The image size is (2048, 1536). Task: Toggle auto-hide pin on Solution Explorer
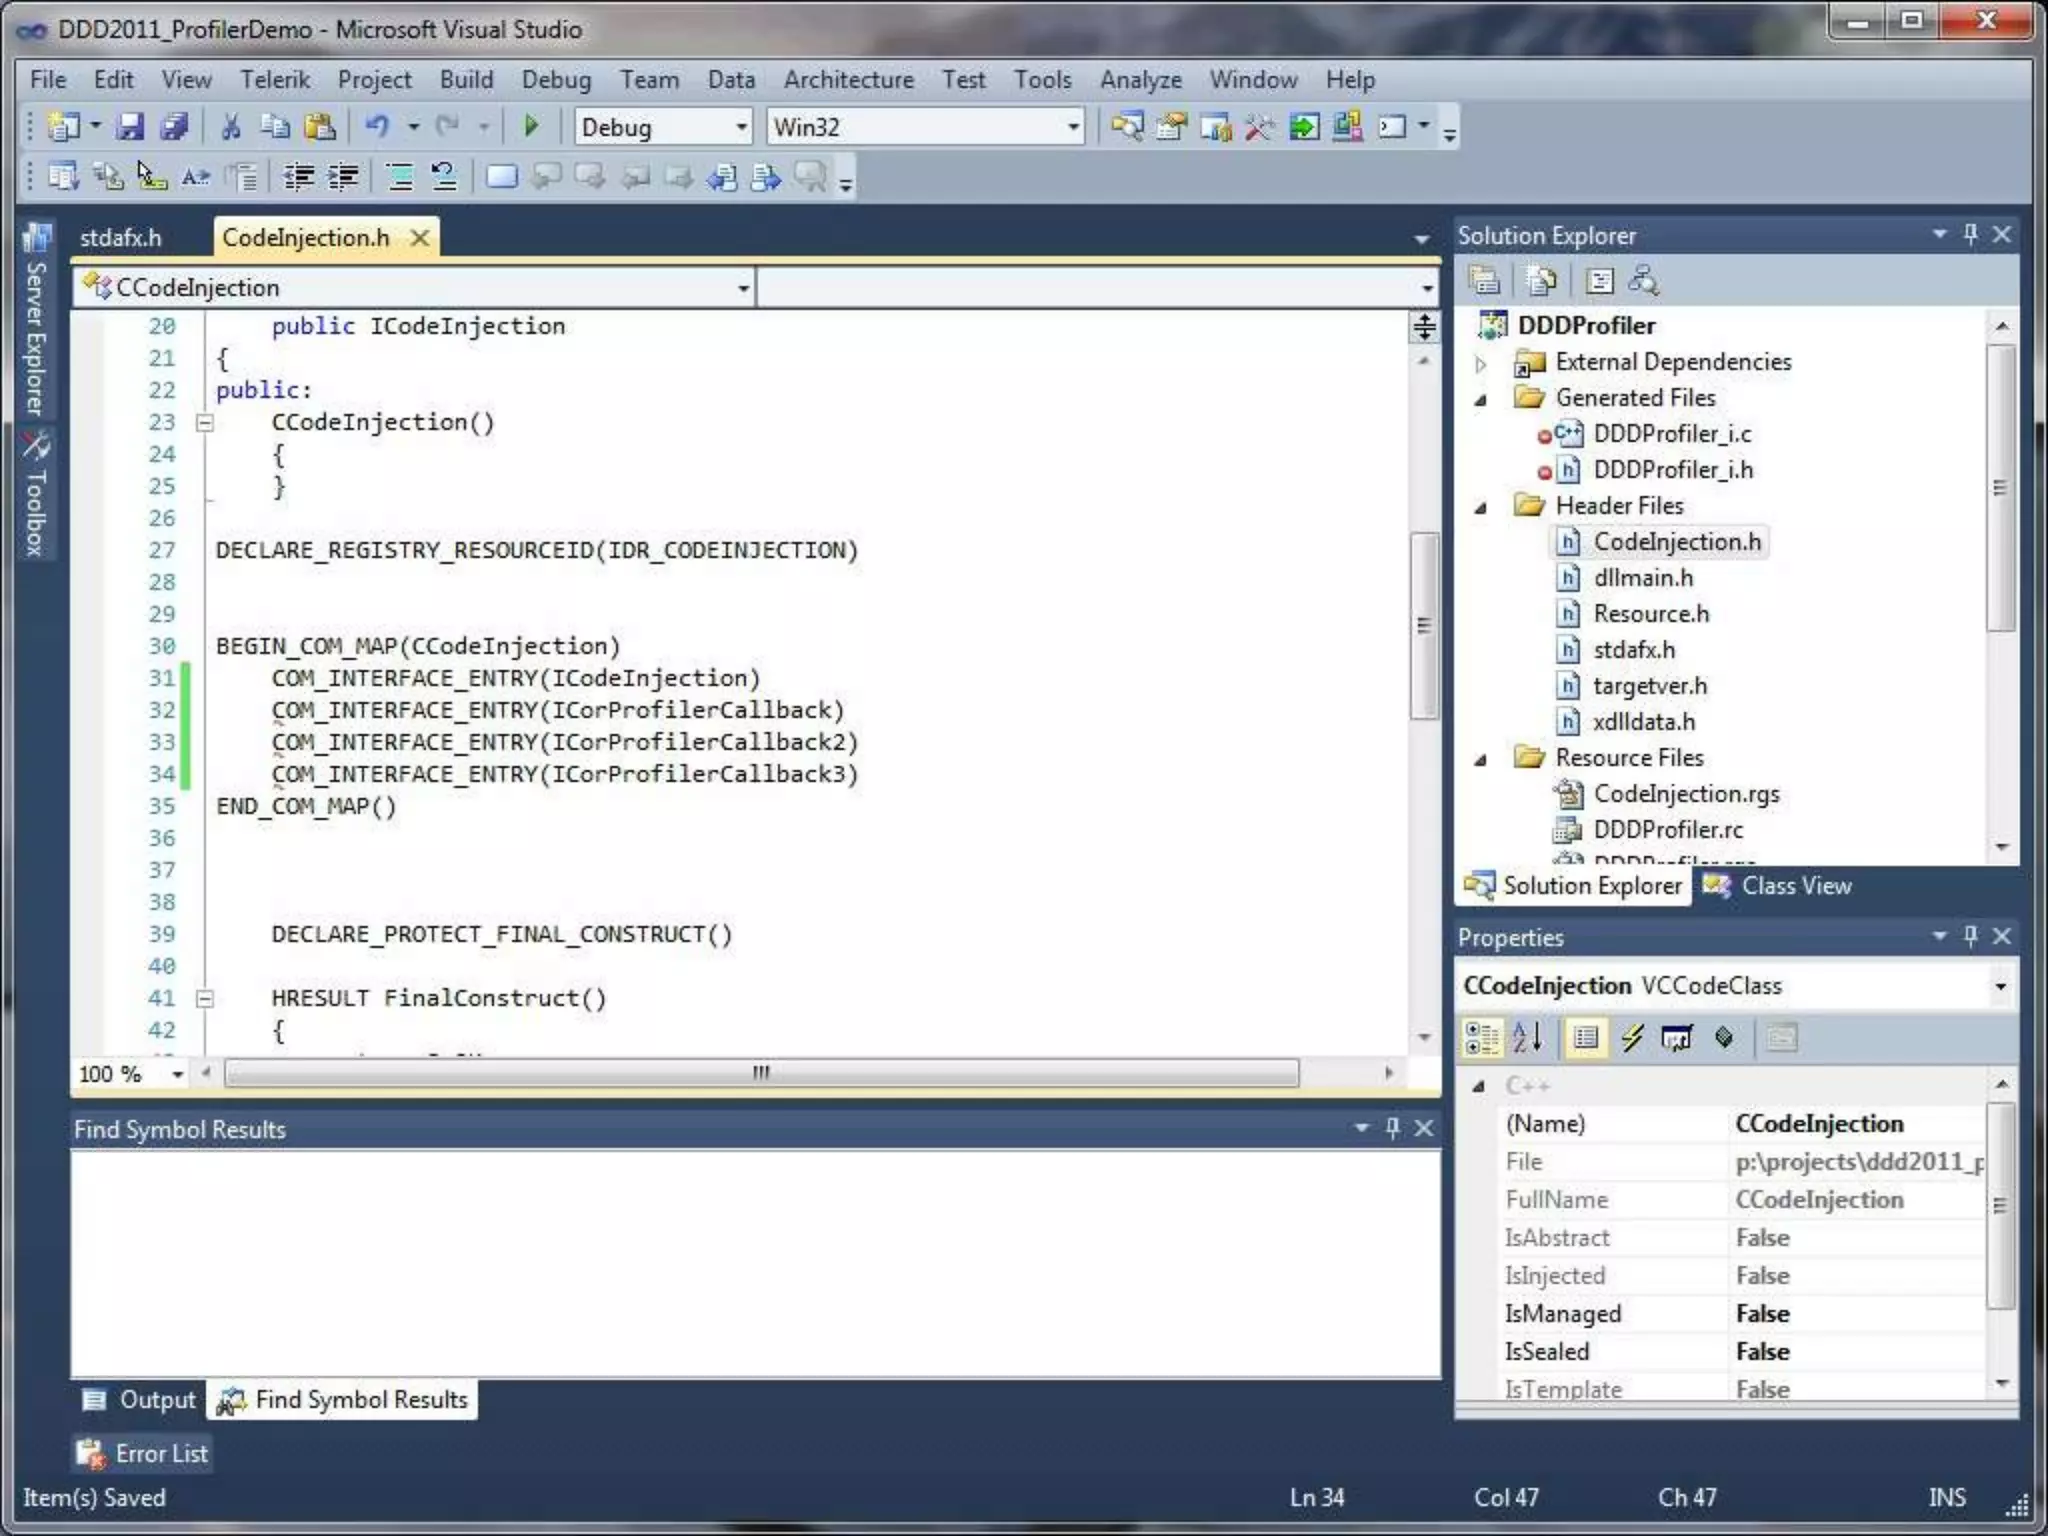pos(1970,234)
